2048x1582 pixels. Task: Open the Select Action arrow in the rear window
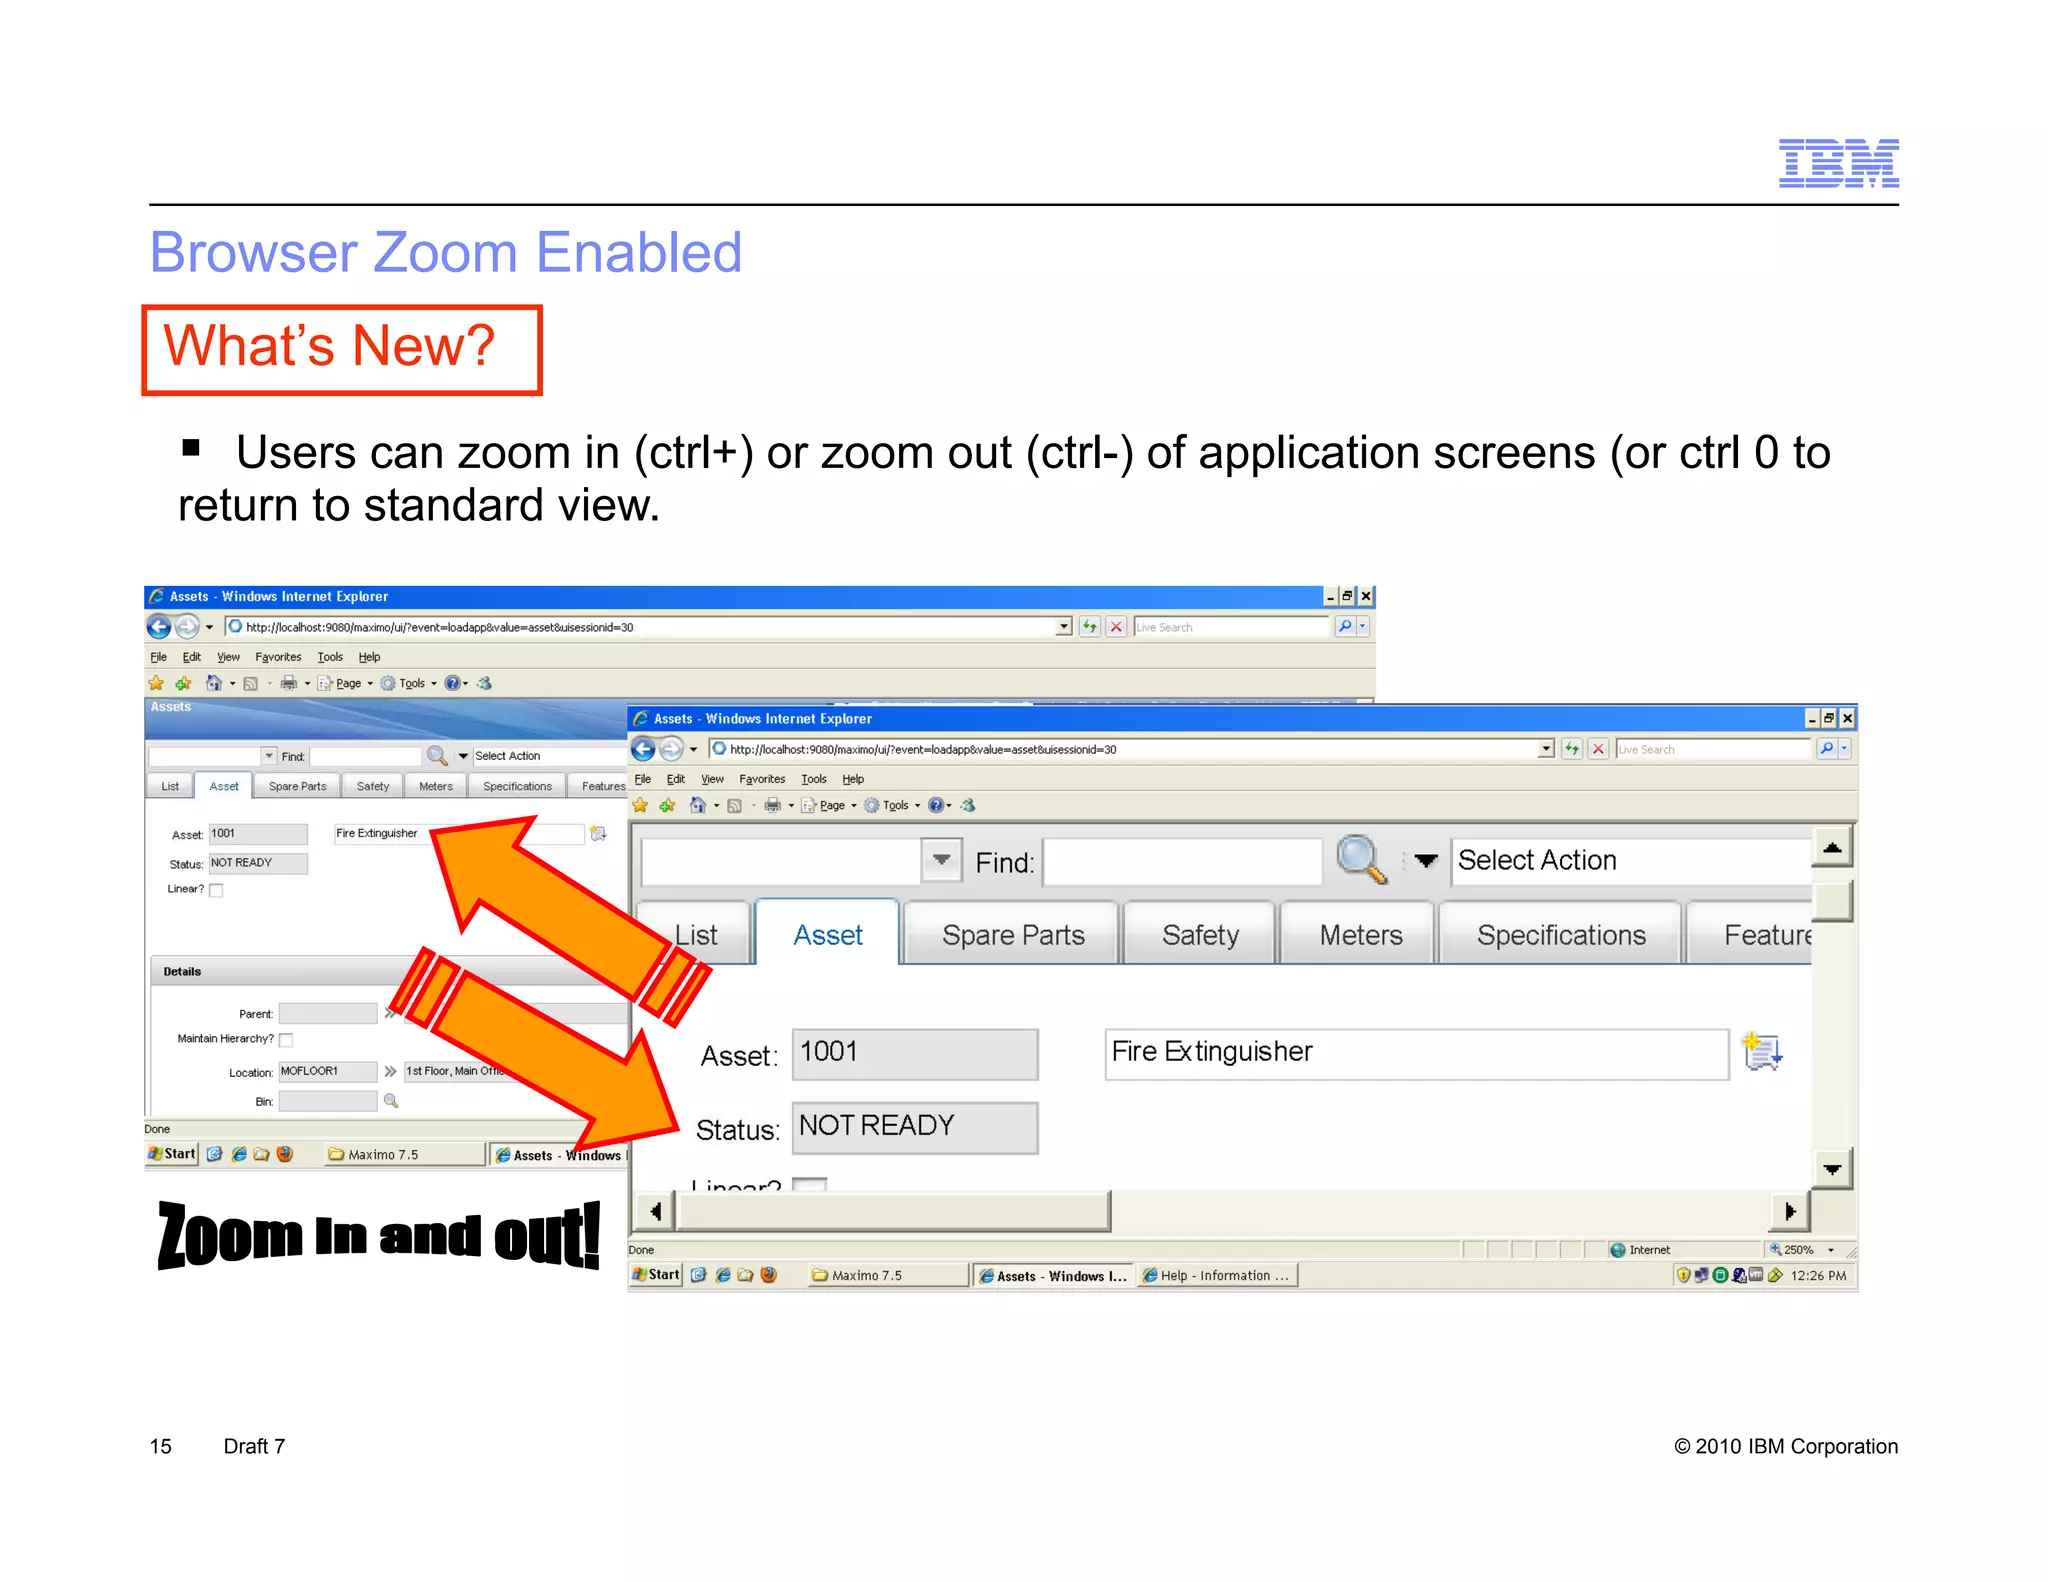(x=463, y=756)
